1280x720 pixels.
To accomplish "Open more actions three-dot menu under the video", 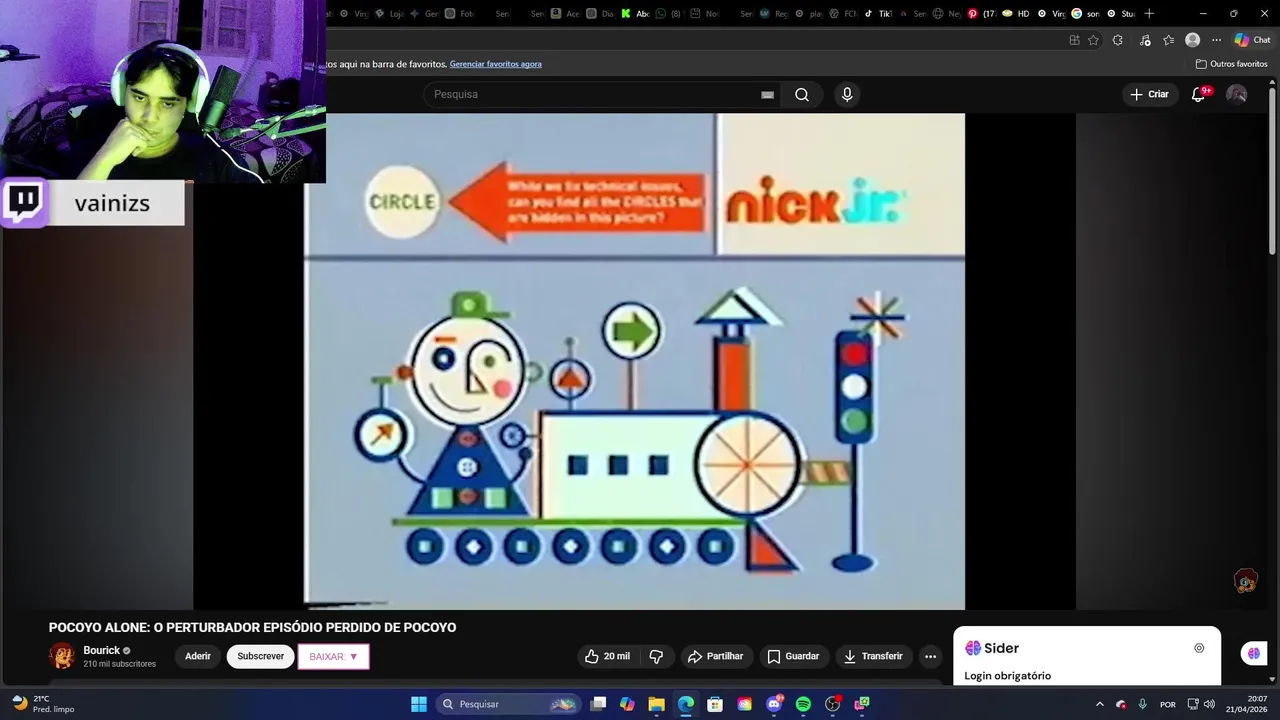I will [930, 656].
